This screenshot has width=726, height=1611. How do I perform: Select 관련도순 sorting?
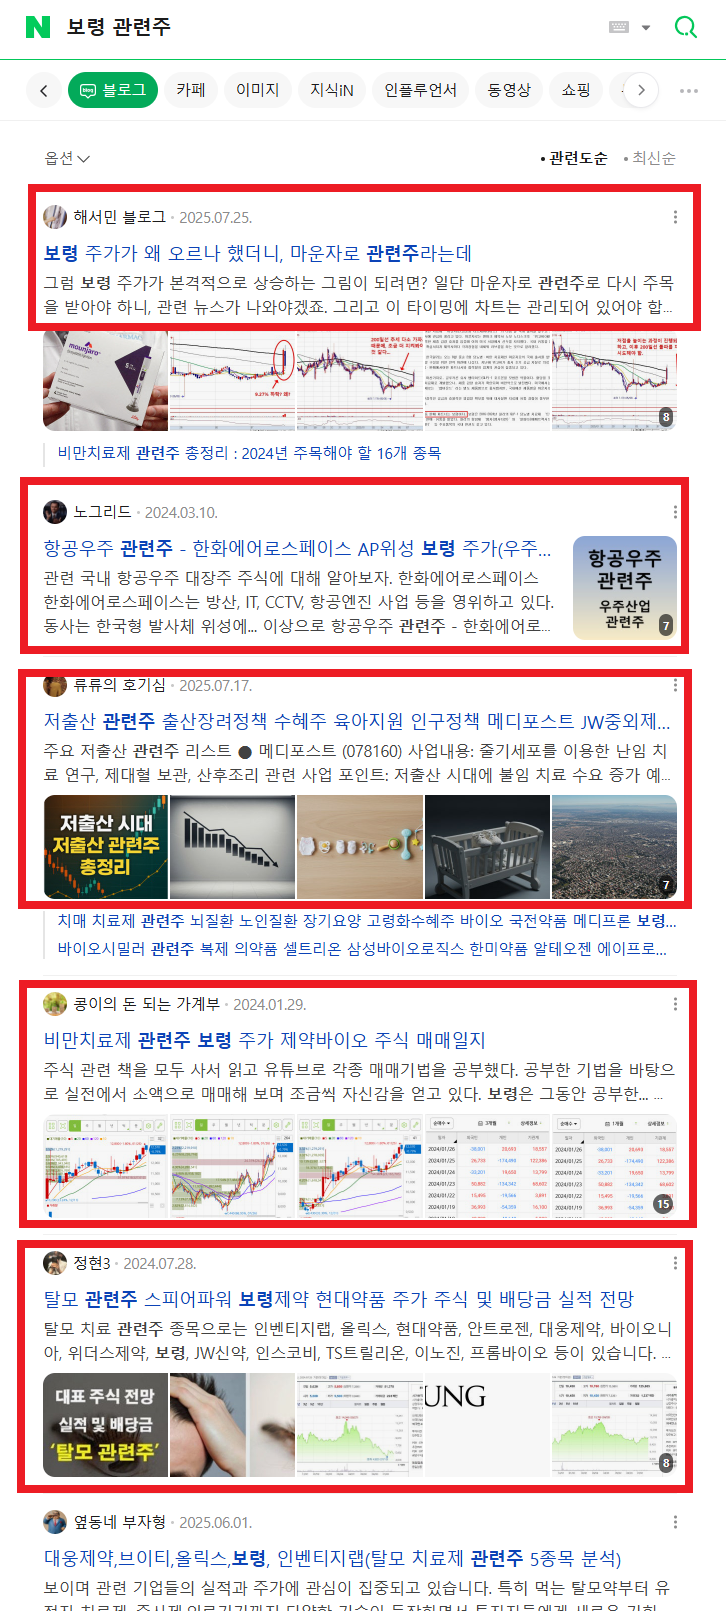(574, 158)
